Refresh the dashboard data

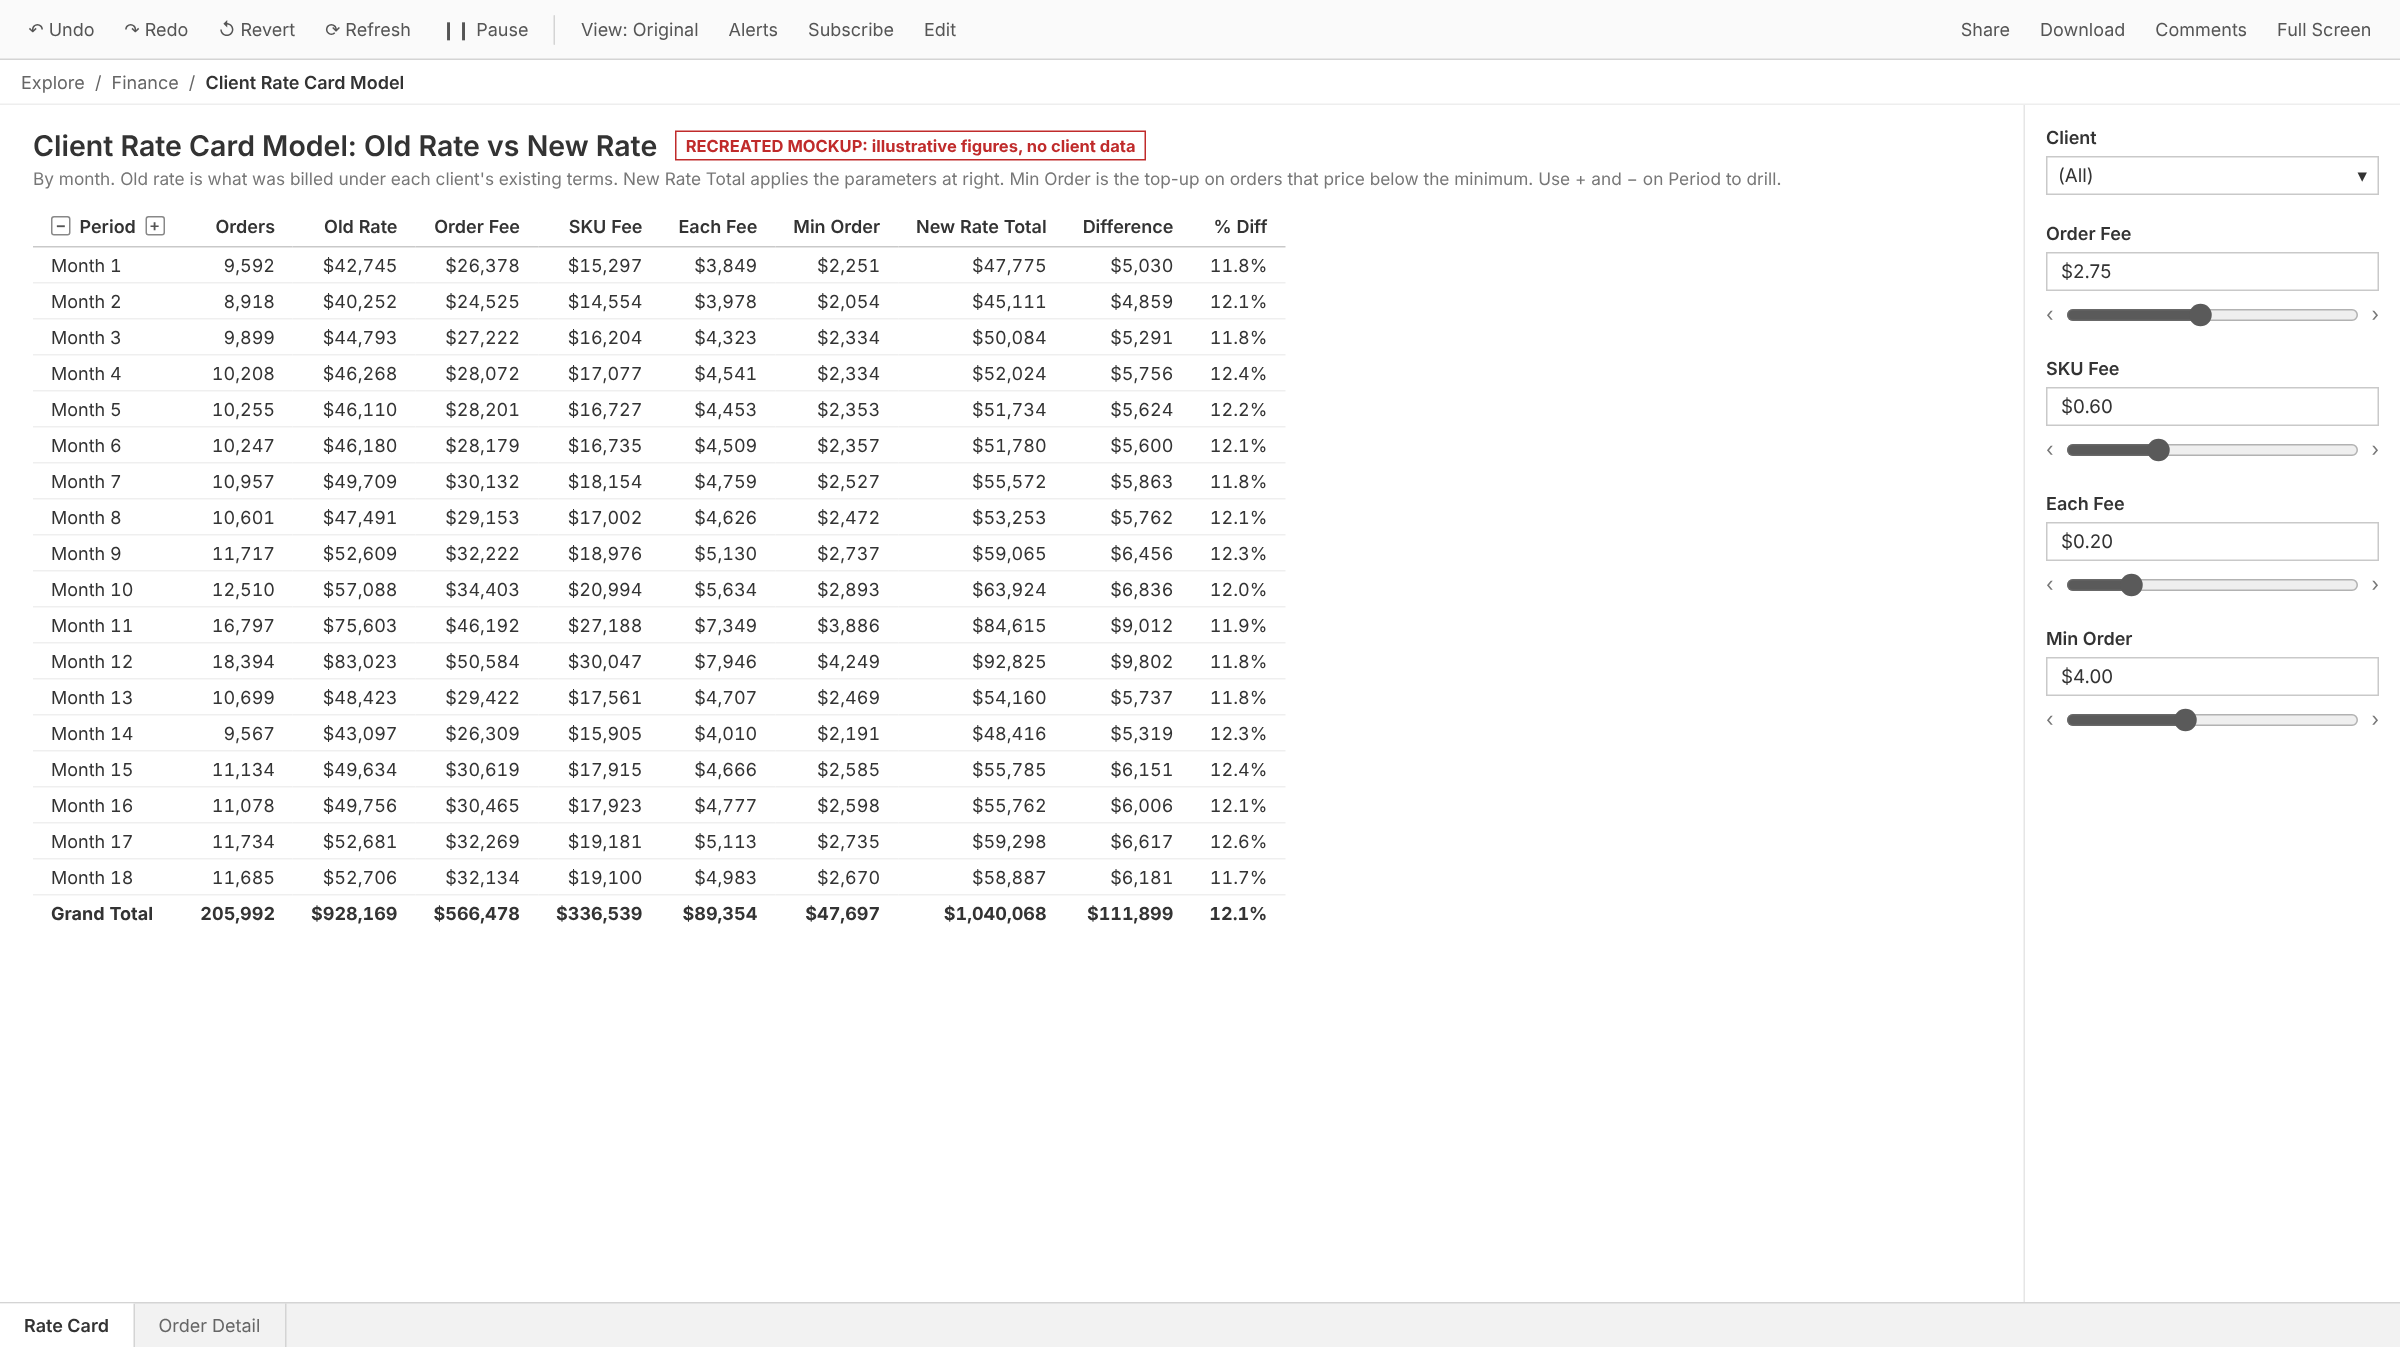tap(368, 30)
